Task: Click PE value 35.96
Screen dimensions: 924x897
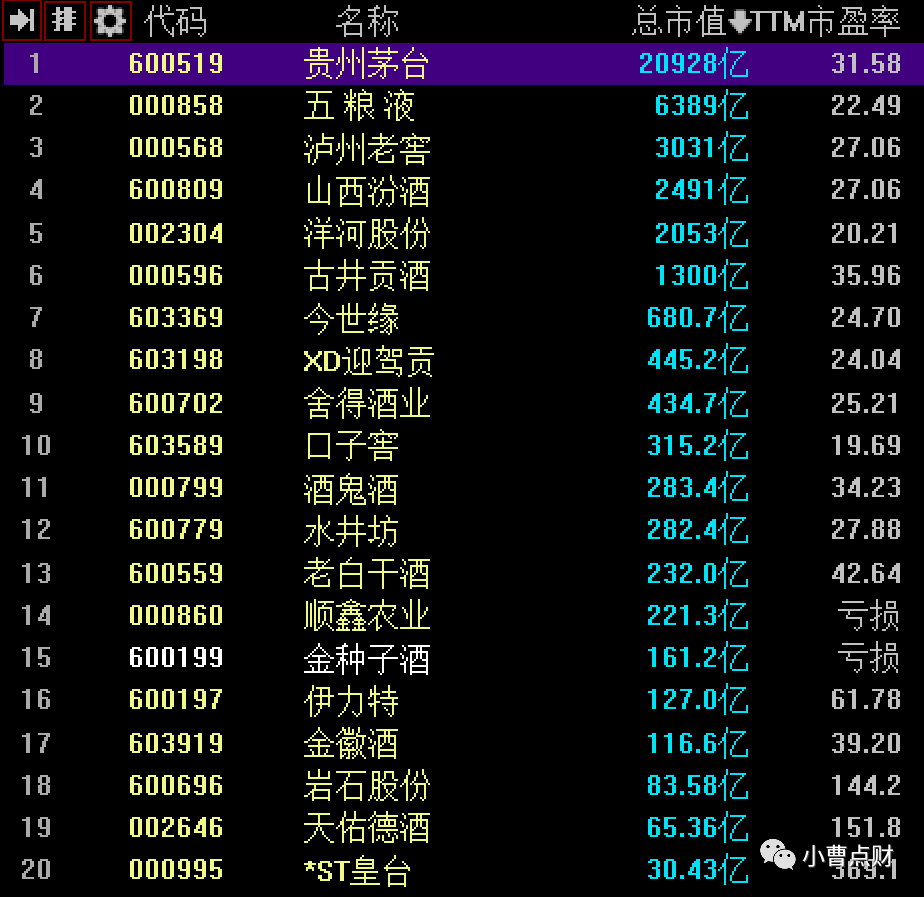Action: click(x=866, y=275)
